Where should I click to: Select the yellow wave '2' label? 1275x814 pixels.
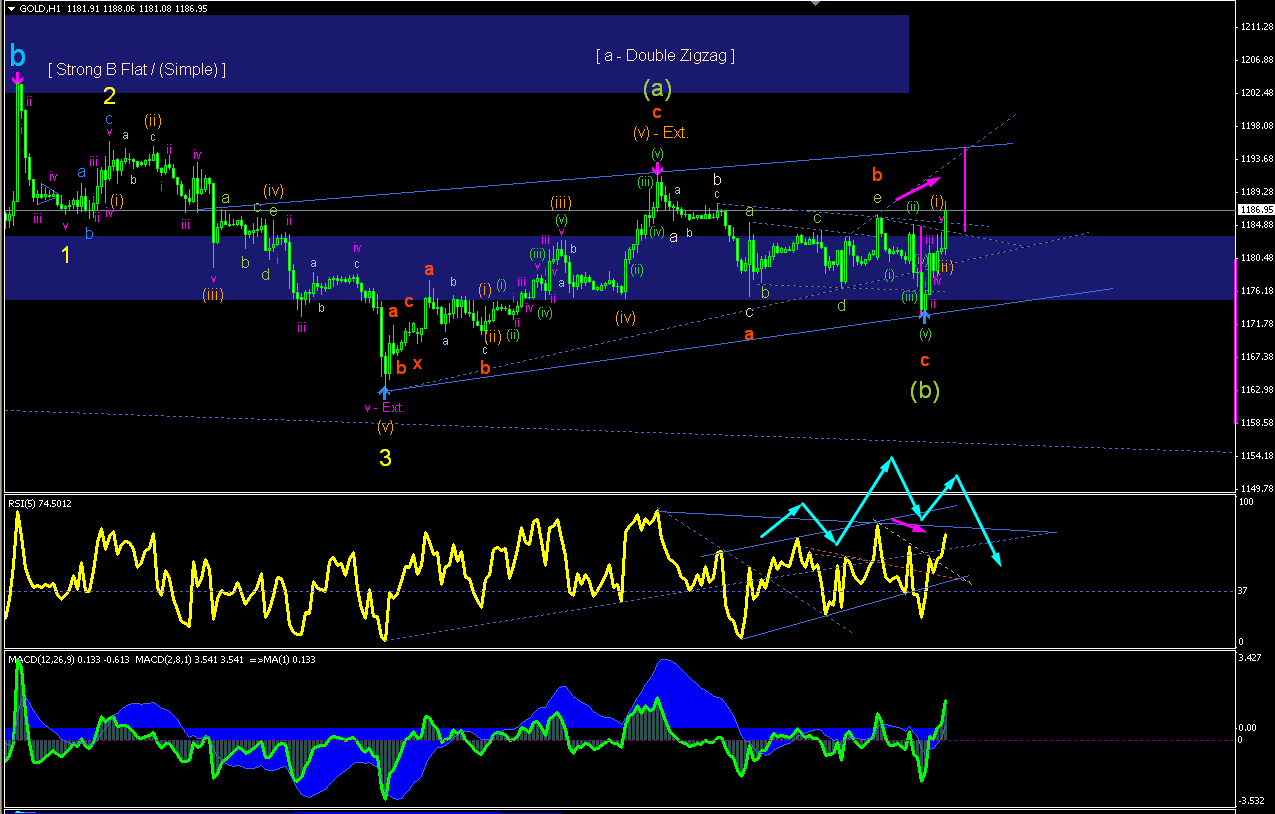[x=110, y=97]
